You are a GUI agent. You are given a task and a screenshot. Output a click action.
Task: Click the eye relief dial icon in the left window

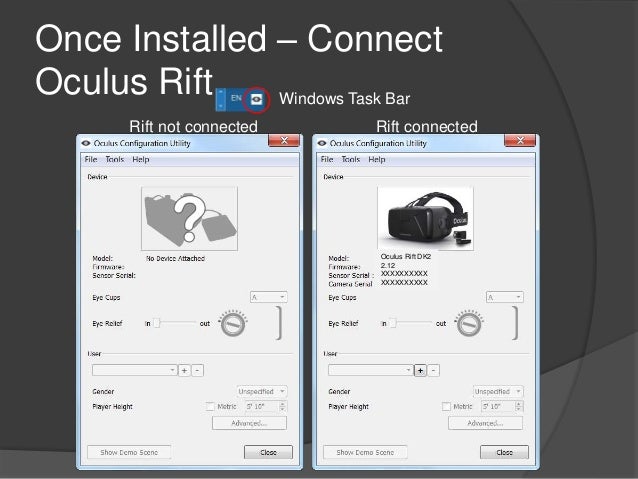(233, 324)
